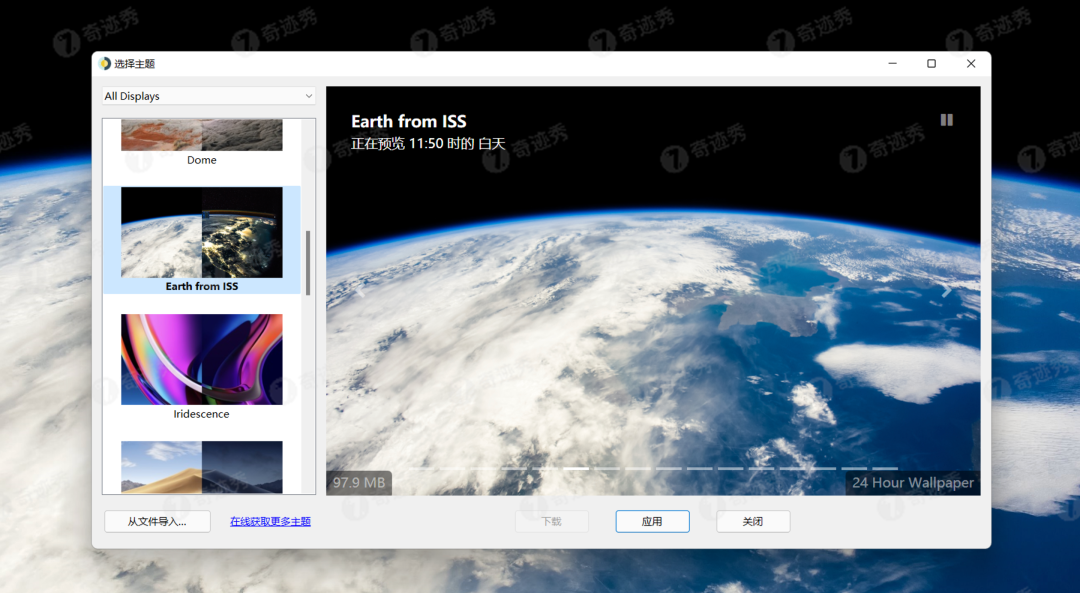Image resolution: width=1080 pixels, height=593 pixels.
Task: Click the WinDynamicDesktop app icon in title bar
Action: coord(105,63)
